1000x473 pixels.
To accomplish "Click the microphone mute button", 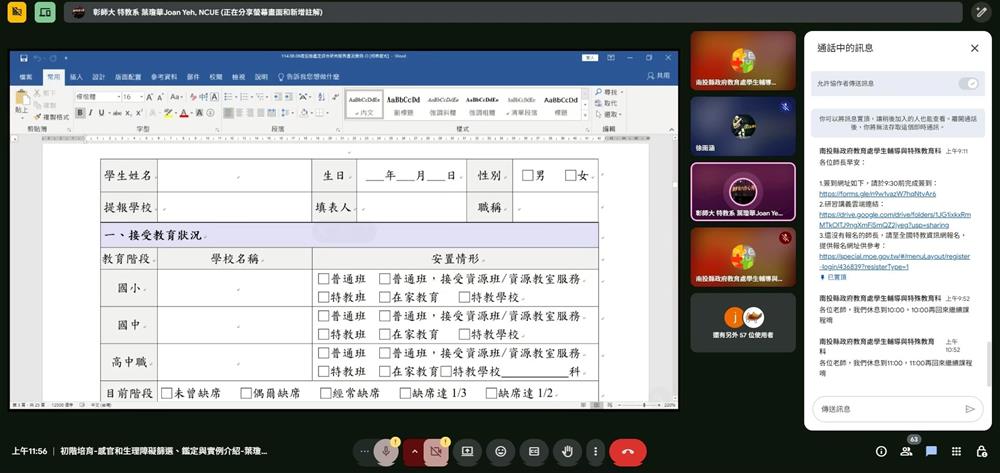I will point(386,452).
